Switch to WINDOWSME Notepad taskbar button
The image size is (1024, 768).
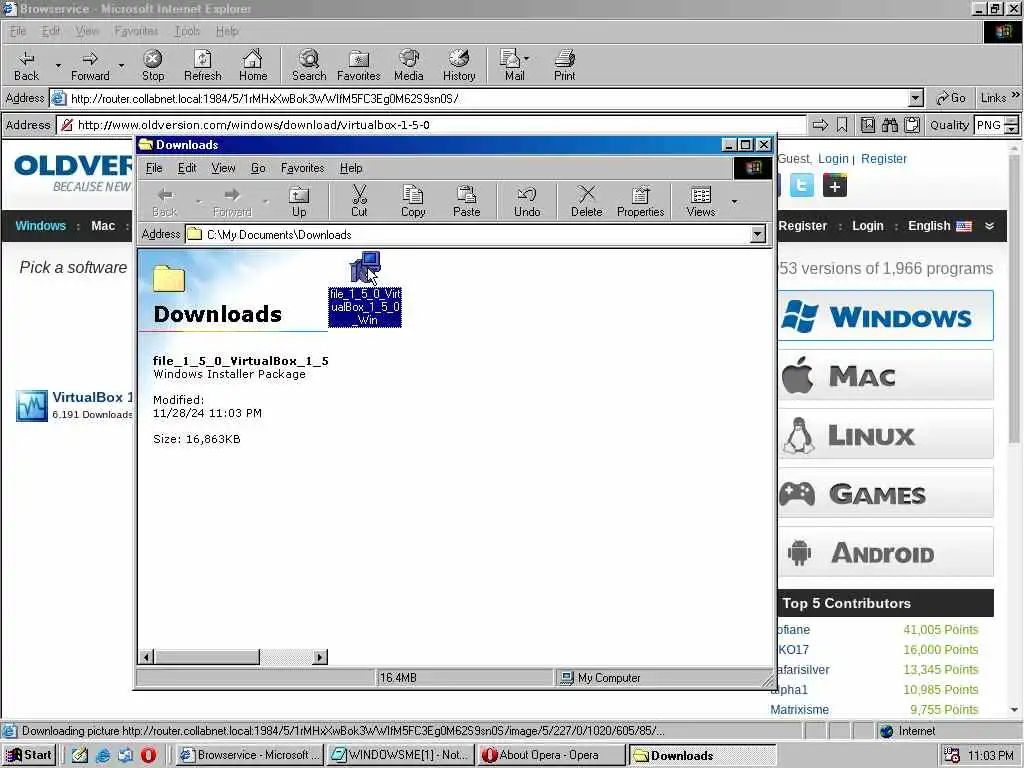(x=400, y=755)
